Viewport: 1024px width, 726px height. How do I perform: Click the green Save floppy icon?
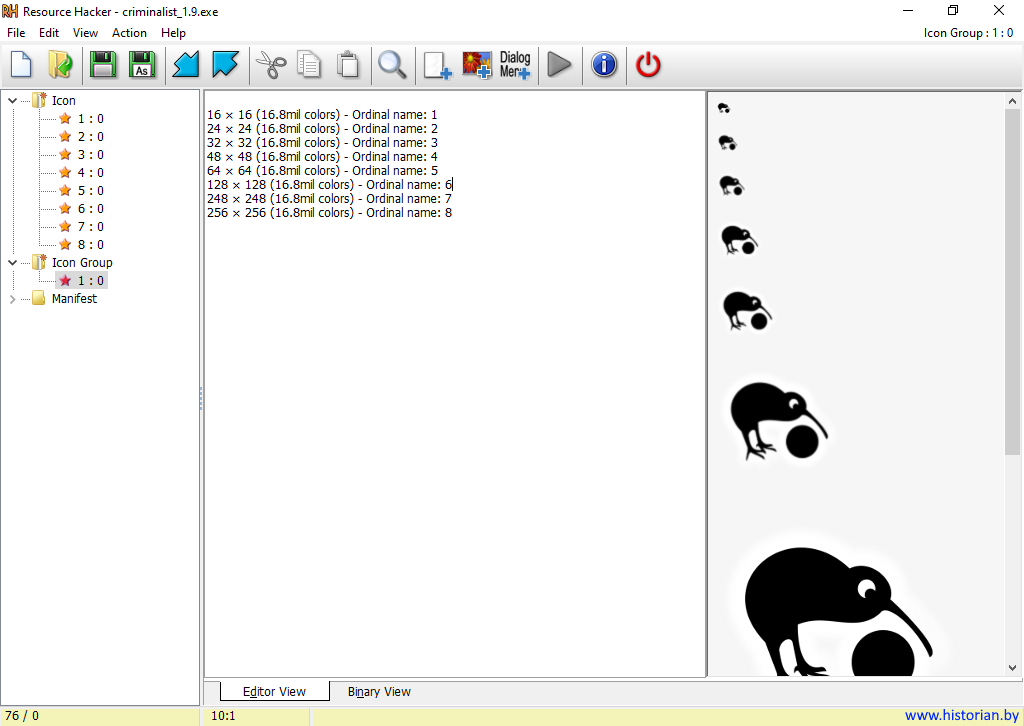click(103, 65)
